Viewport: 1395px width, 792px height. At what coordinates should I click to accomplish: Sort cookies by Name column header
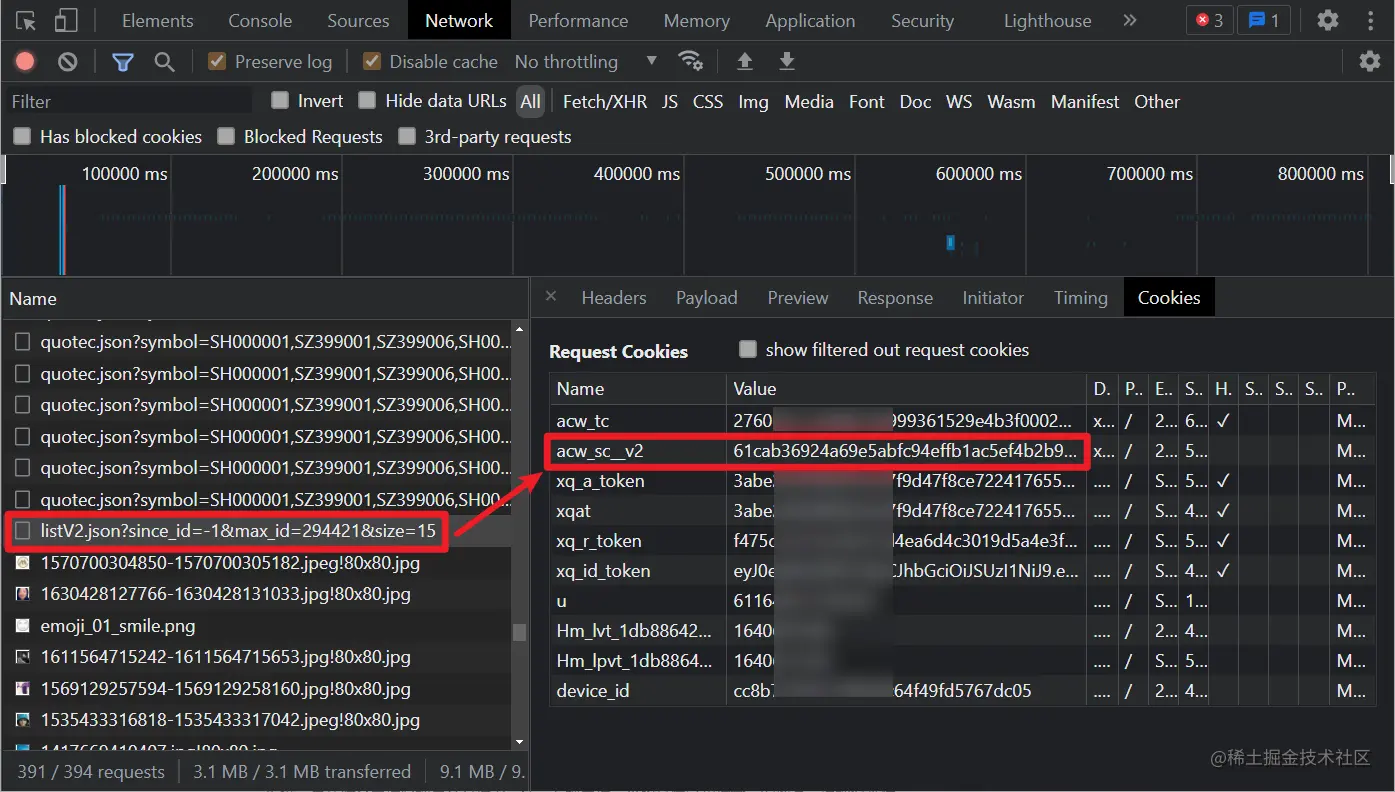[637, 389]
